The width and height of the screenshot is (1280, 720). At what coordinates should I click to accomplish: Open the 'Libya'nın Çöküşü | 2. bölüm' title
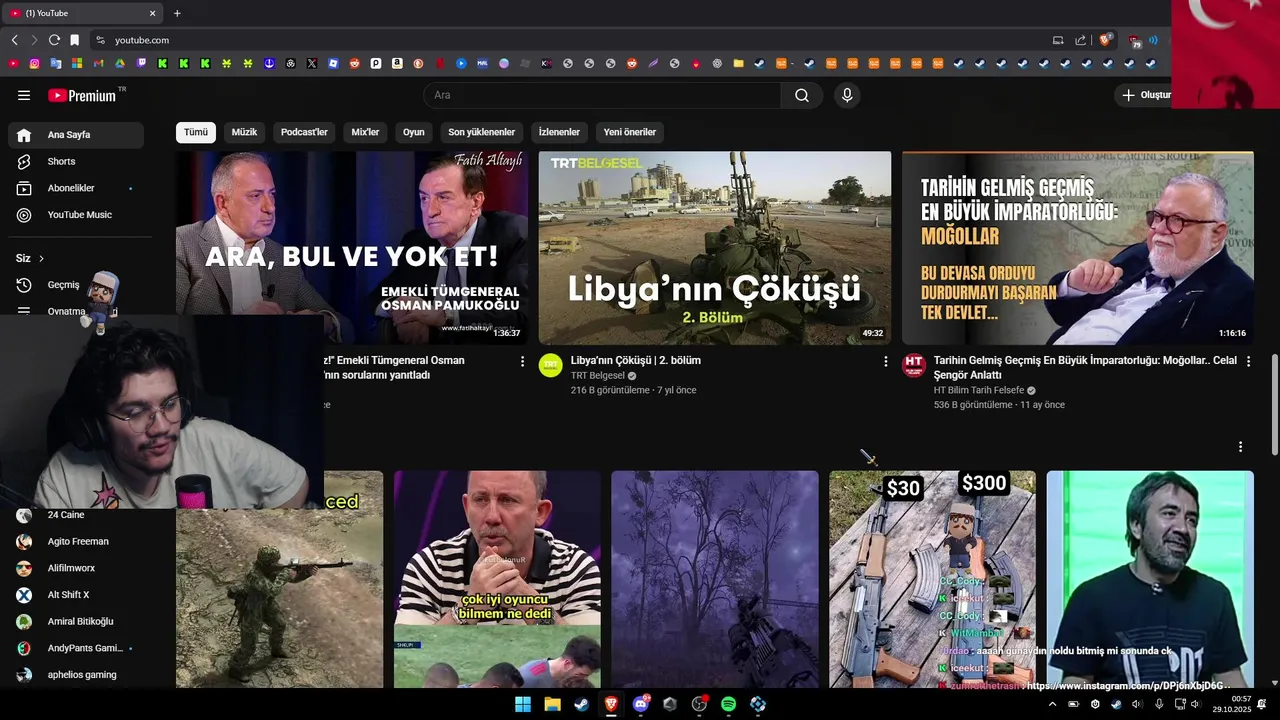635,360
